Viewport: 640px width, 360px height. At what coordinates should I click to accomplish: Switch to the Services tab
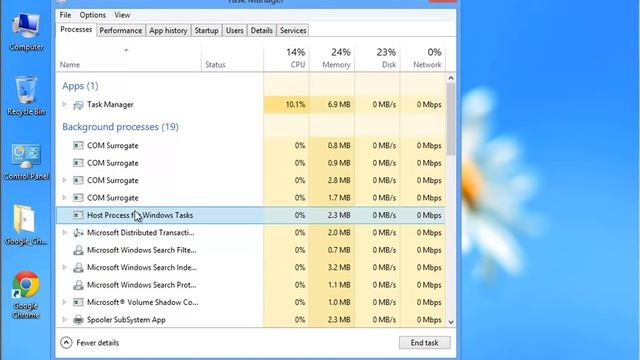pos(293,31)
